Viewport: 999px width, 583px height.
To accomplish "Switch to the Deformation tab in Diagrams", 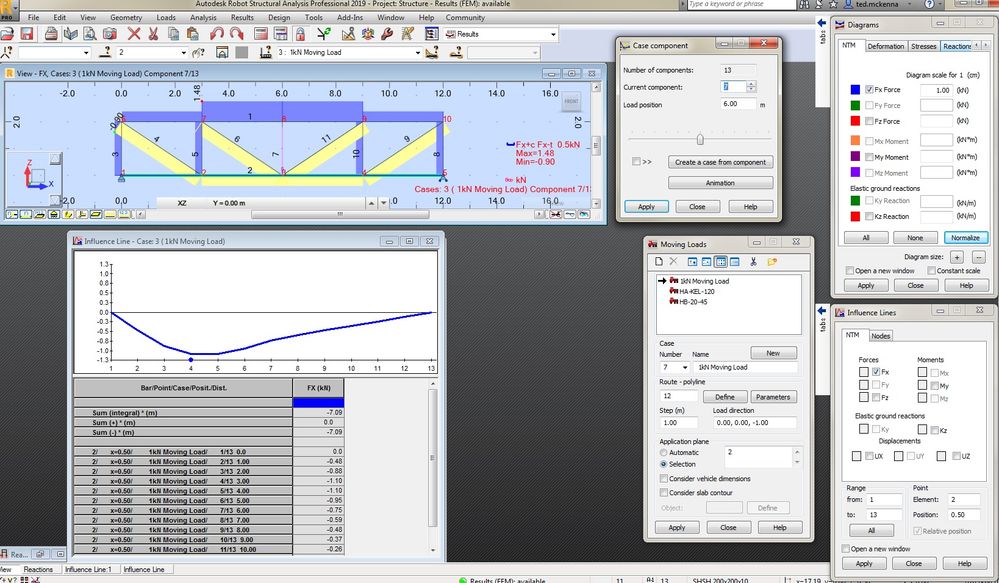I will [886, 47].
